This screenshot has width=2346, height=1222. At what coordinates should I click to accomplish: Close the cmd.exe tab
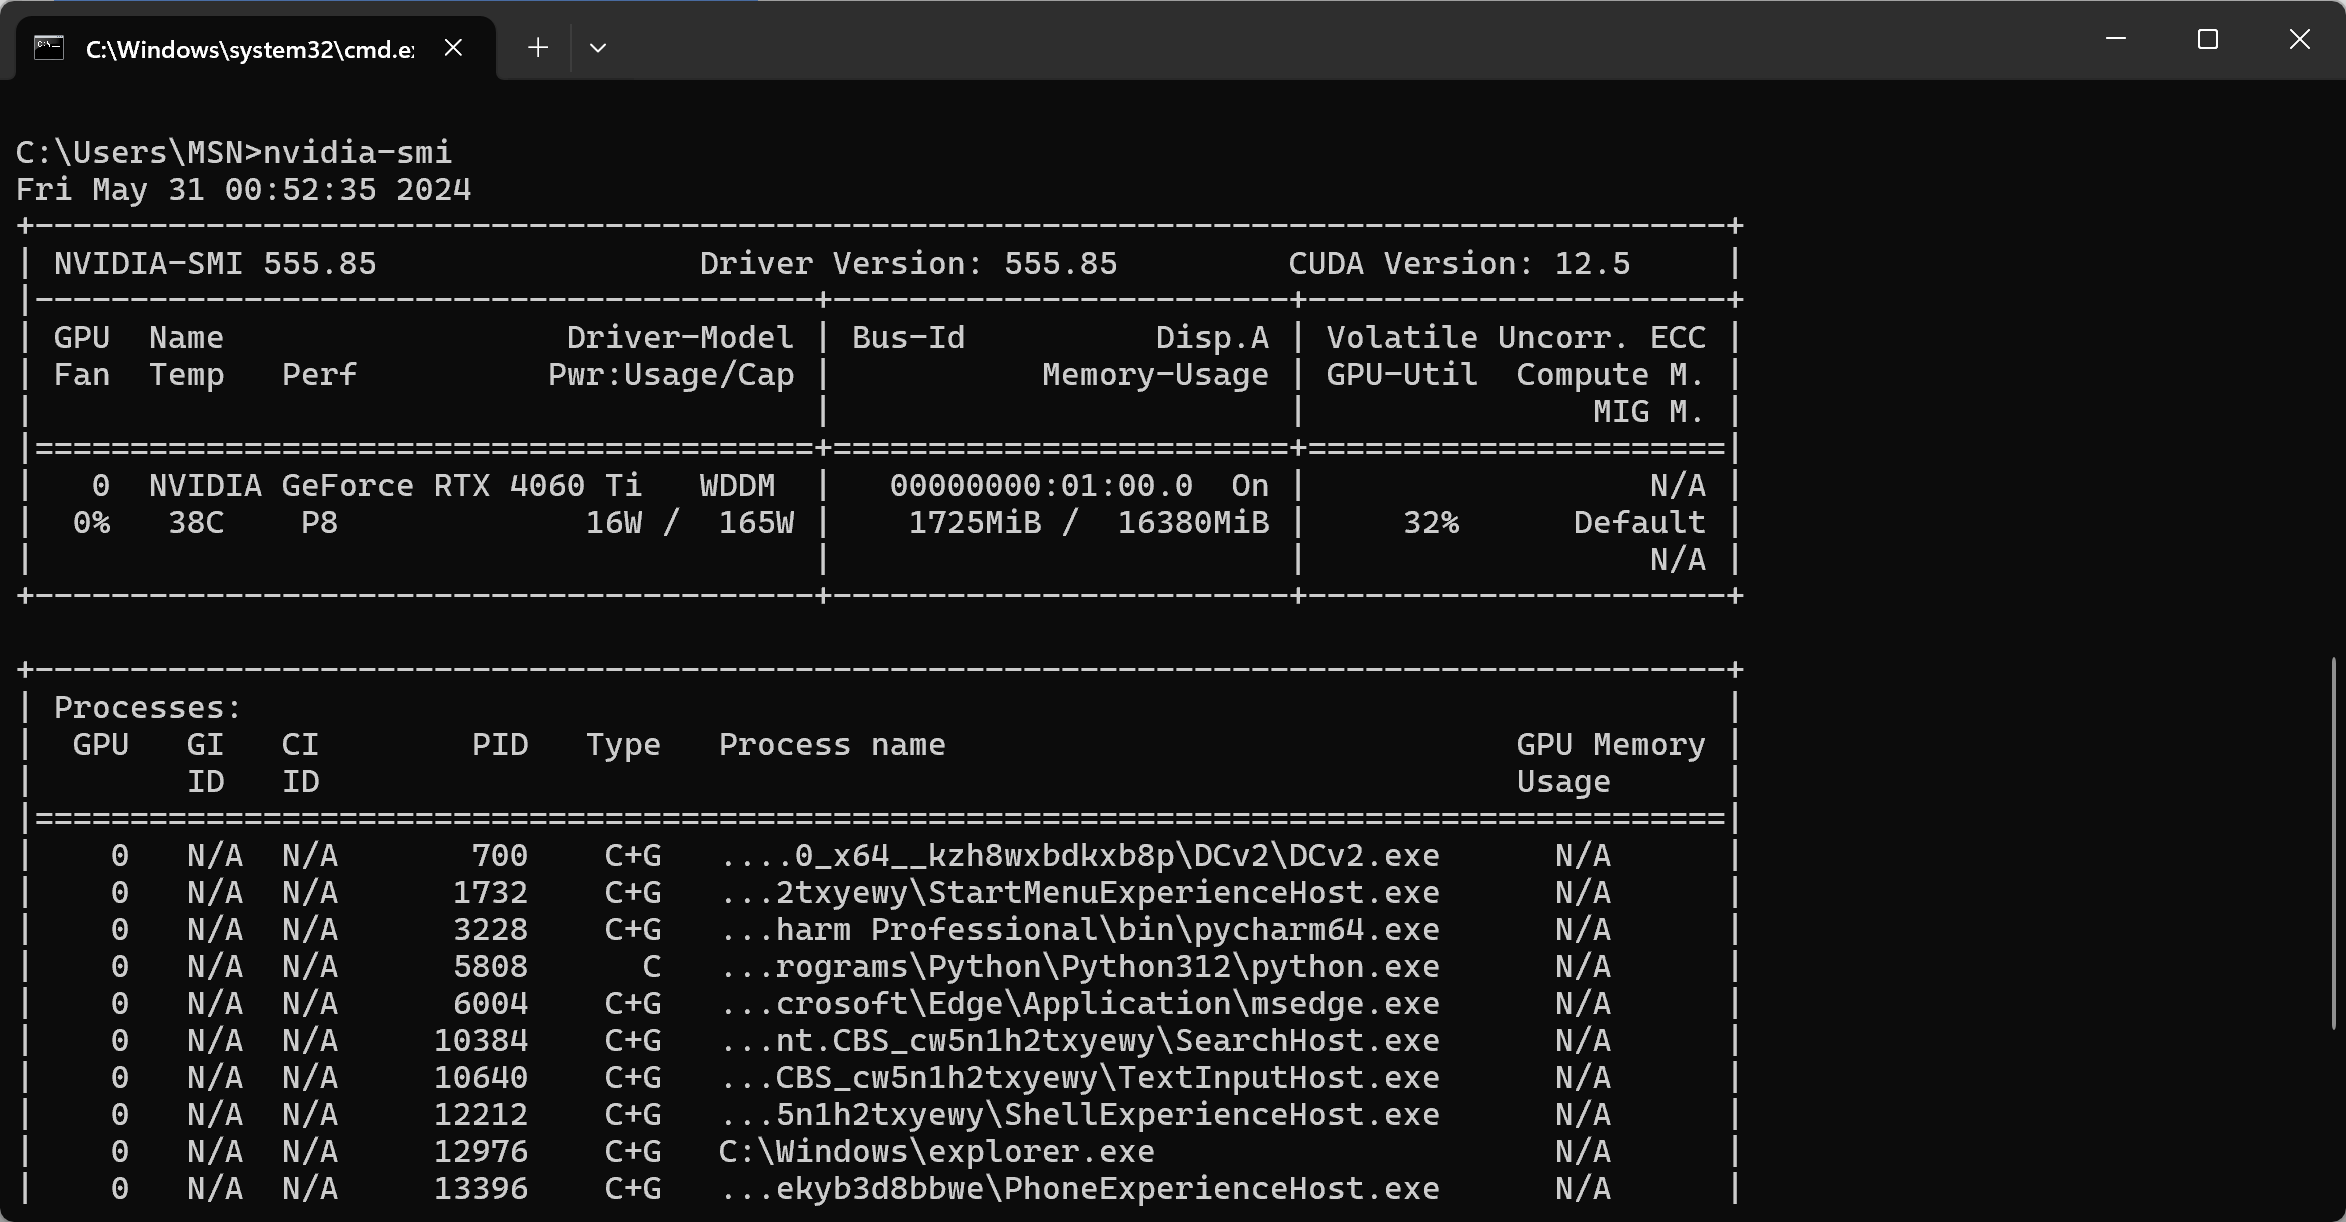coord(453,48)
